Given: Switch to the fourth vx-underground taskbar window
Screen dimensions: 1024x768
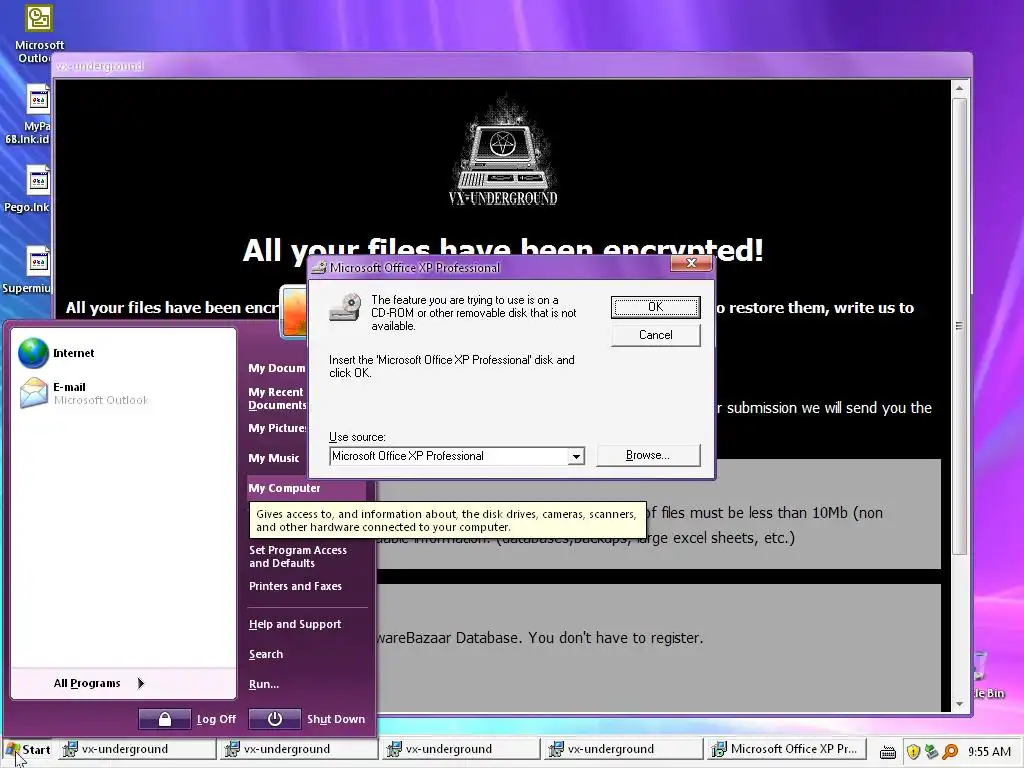Looking at the screenshot, I should coord(623,749).
